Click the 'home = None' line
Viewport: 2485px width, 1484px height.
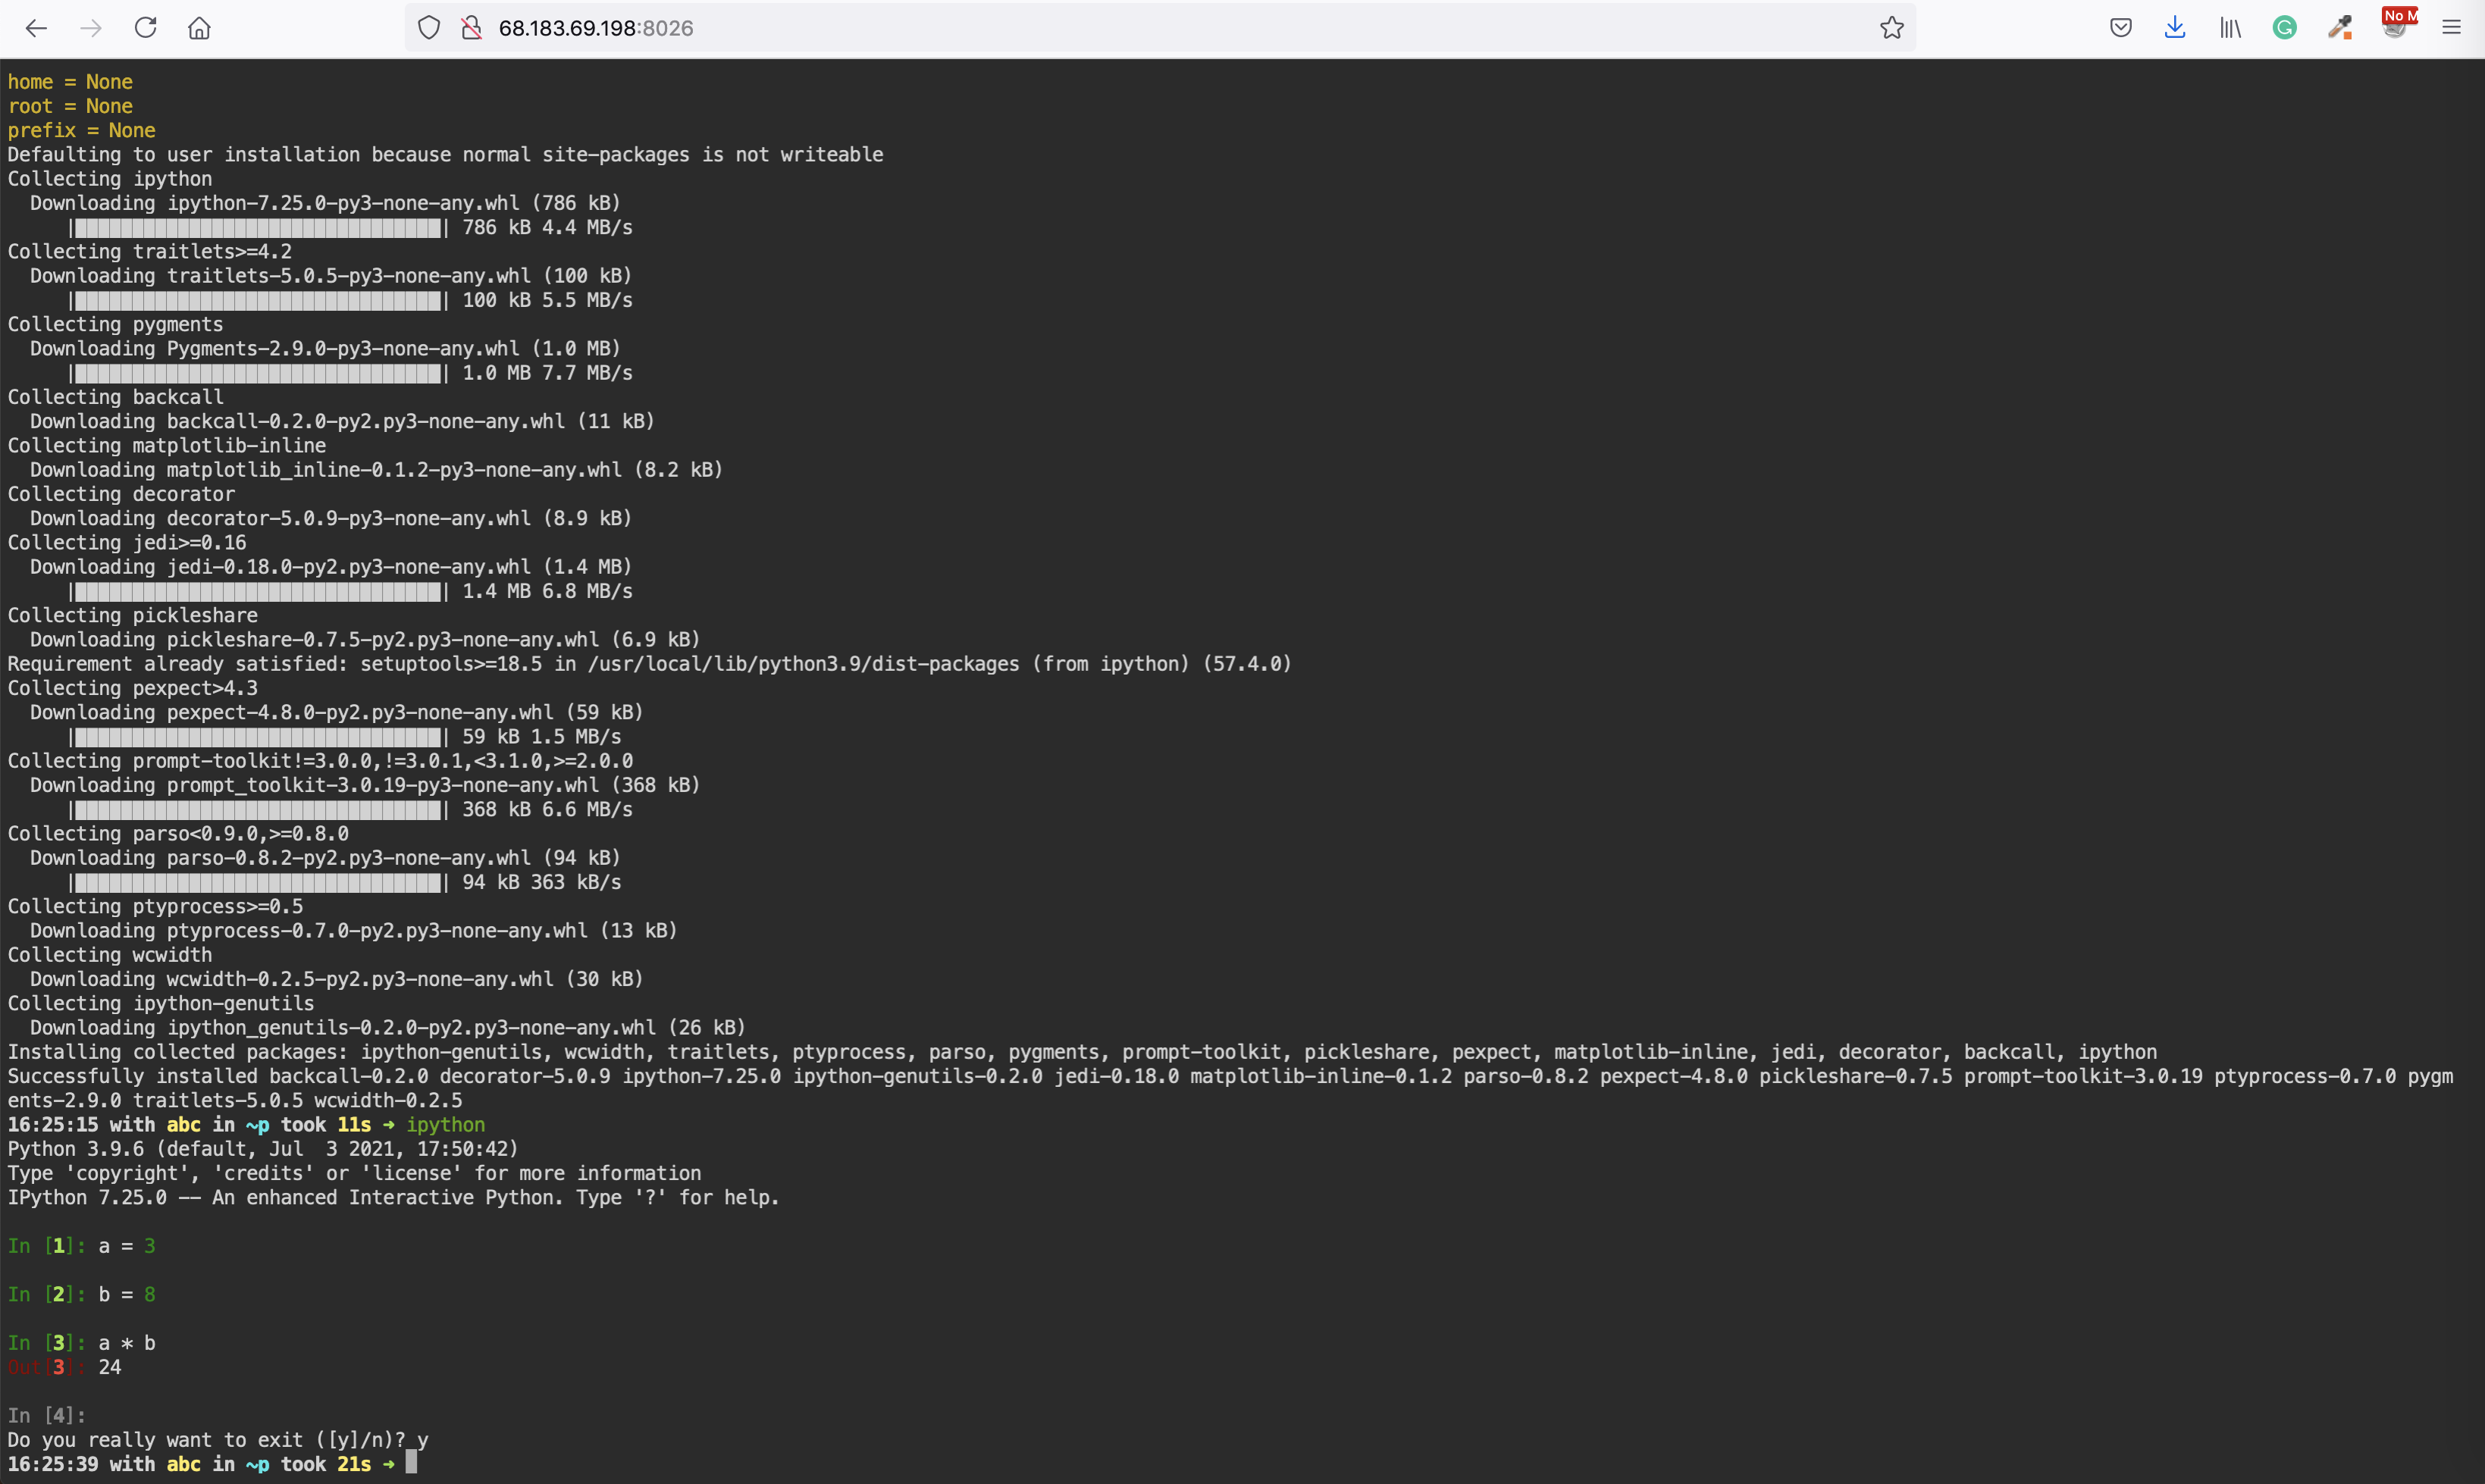[70, 82]
